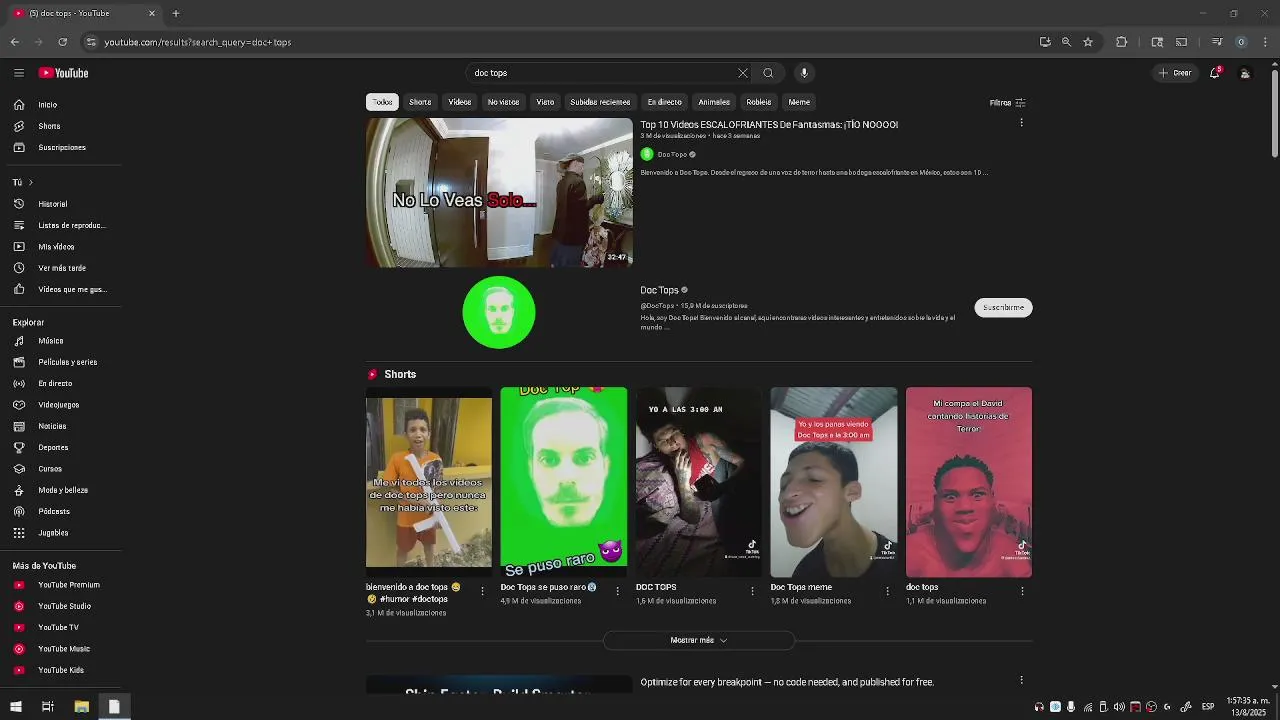Open Listas de reproducción
1280x720 pixels.
click(66, 225)
